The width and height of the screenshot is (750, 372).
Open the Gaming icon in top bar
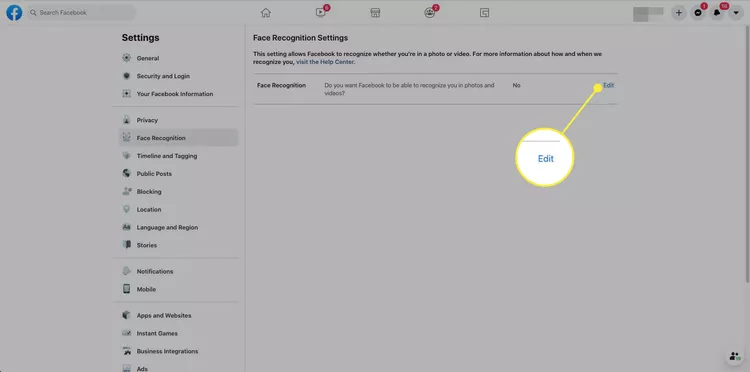click(485, 13)
